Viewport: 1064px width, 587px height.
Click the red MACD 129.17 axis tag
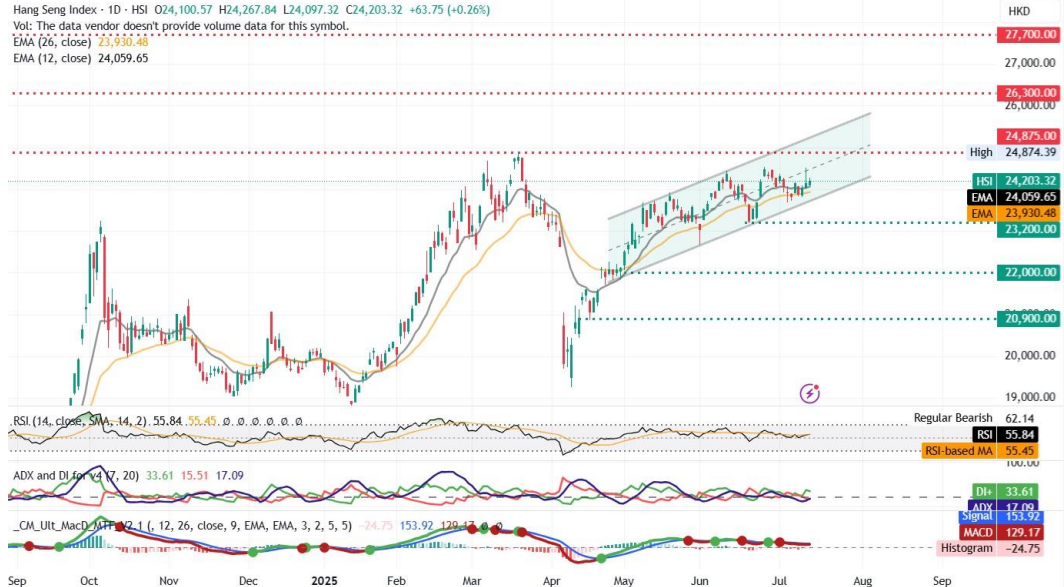click(x=1000, y=533)
